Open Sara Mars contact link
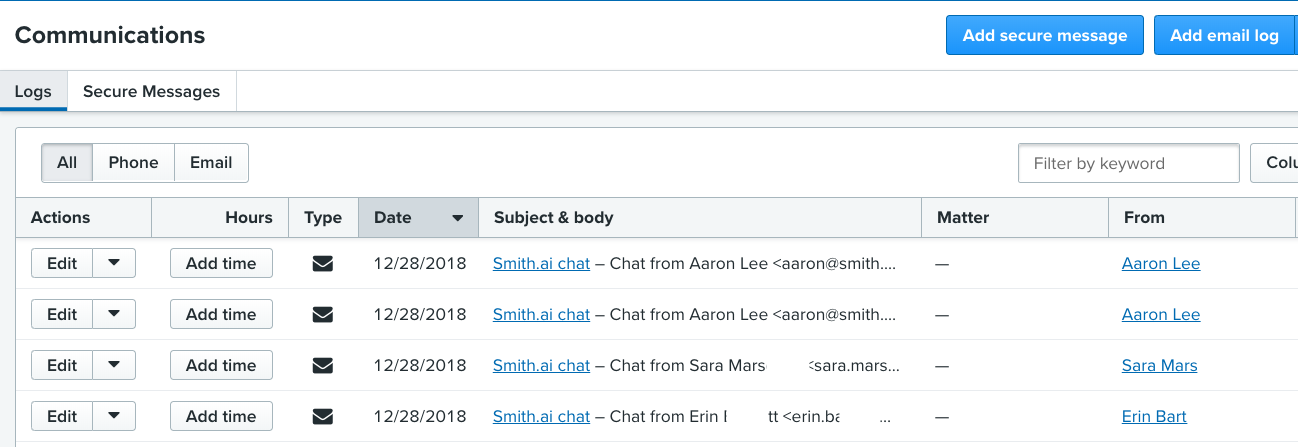The height and width of the screenshot is (447, 1298). pyautogui.click(x=1159, y=366)
